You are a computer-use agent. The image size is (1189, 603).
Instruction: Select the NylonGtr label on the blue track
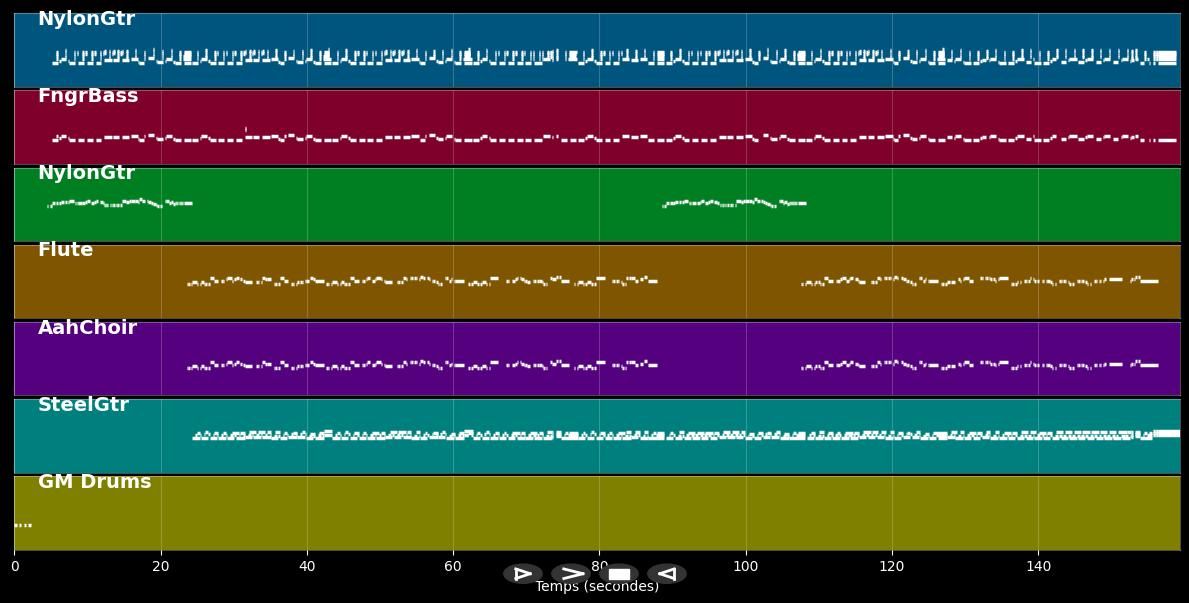[x=86, y=19]
